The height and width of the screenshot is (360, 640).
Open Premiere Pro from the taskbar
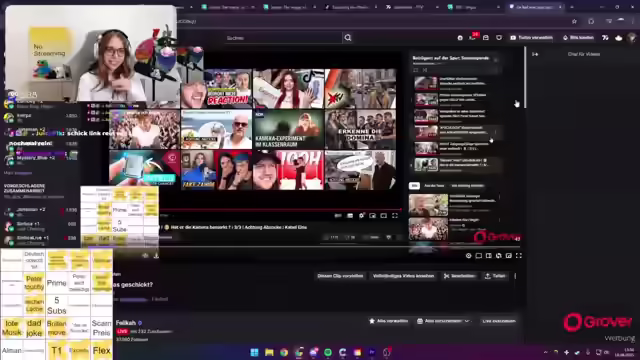(x=372, y=352)
